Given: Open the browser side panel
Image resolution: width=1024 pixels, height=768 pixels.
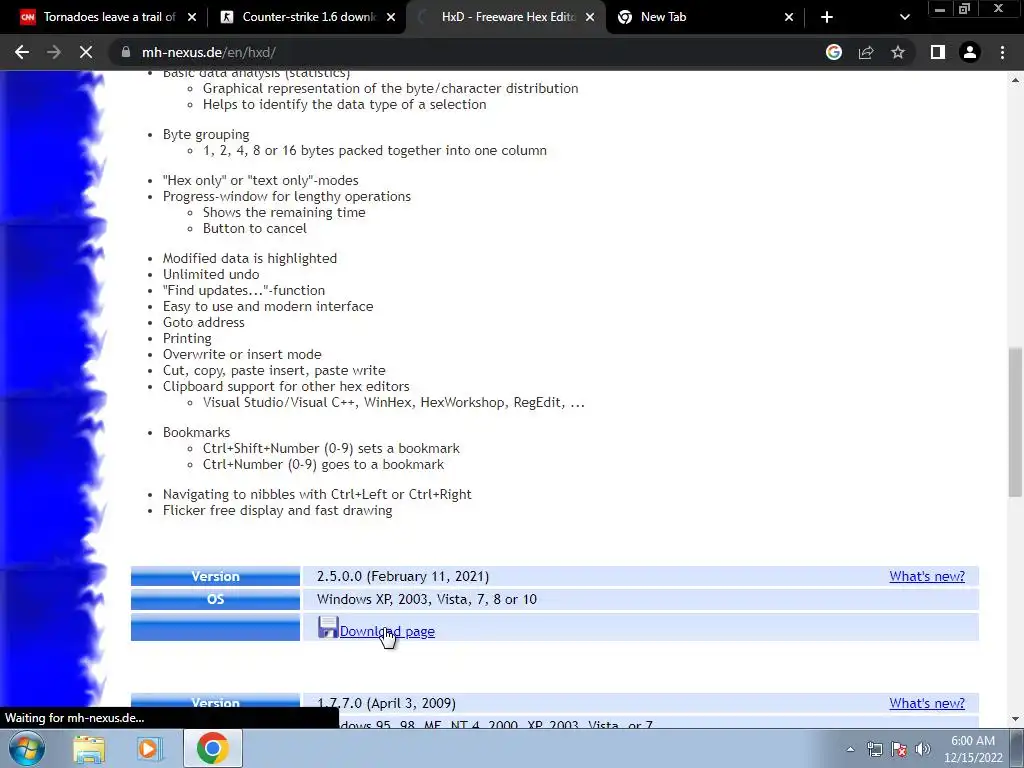Looking at the screenshot, I should (938, 52).
